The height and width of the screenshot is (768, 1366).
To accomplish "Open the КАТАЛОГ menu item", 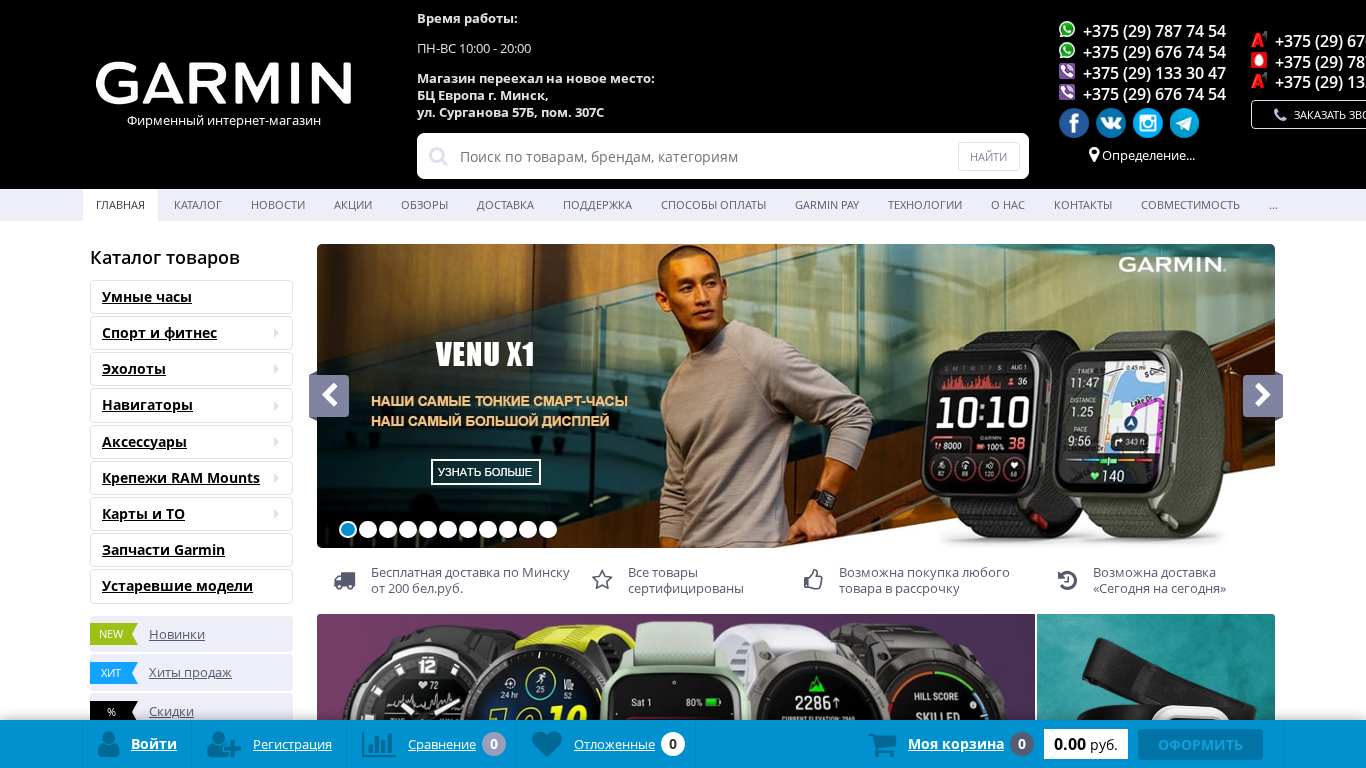I will tap(198, 205).
